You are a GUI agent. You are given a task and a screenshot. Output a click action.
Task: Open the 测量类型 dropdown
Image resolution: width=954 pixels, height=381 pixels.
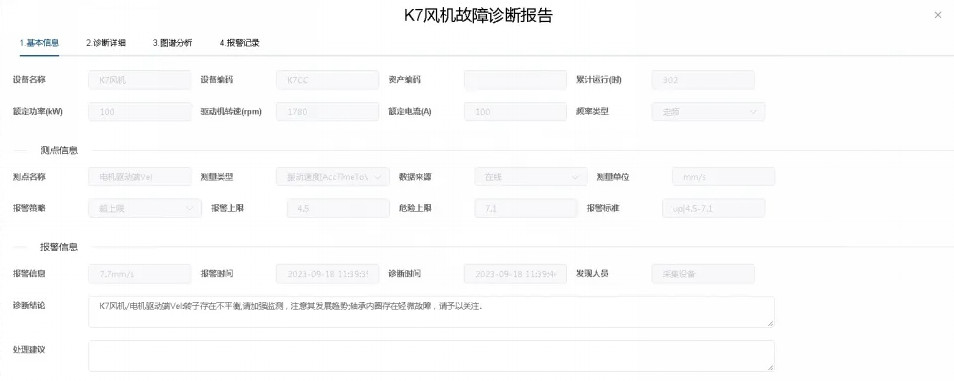click(333, 177)
